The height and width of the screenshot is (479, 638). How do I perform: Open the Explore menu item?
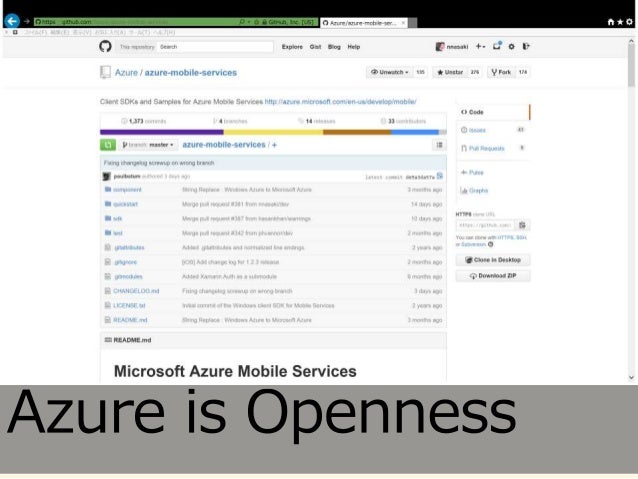[292, 47]
